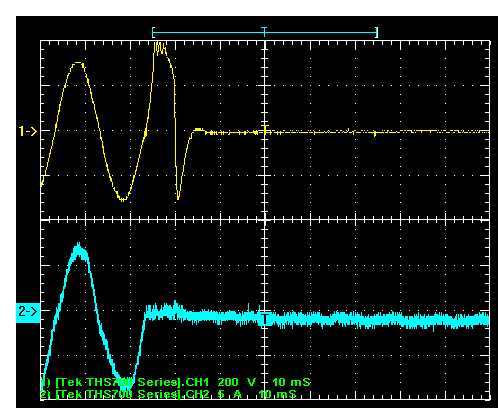498x408 pixels.
Task: Click the cyan record-view bar left segment
Action: click(209, 33)
